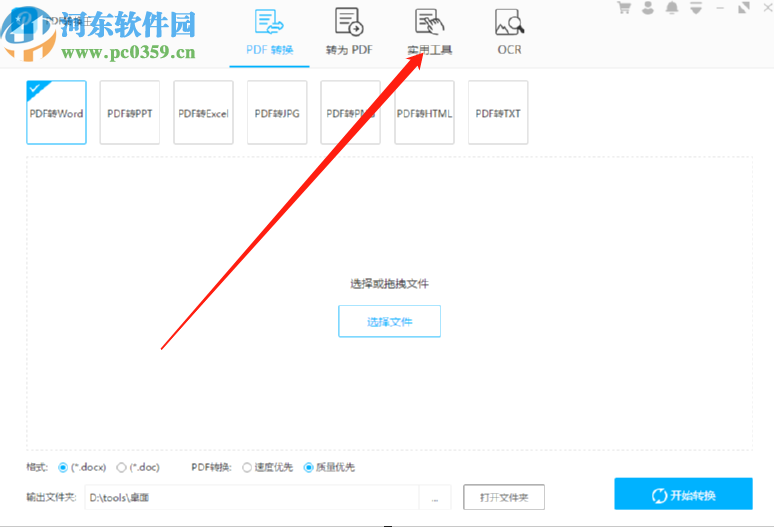The image size is (774, 527).
Task: Click the 选择文件 button
Action: [x=389, y=321]
